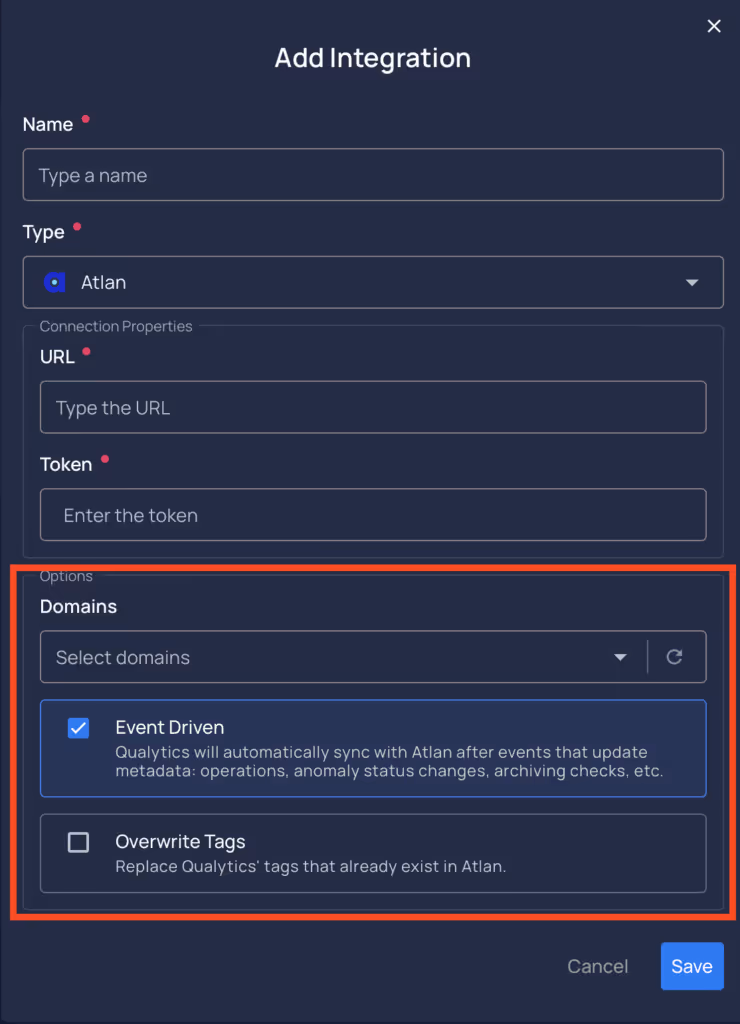Open the Select domains dropdown
Screen dimensions: 740x1024
coord(344,657)
